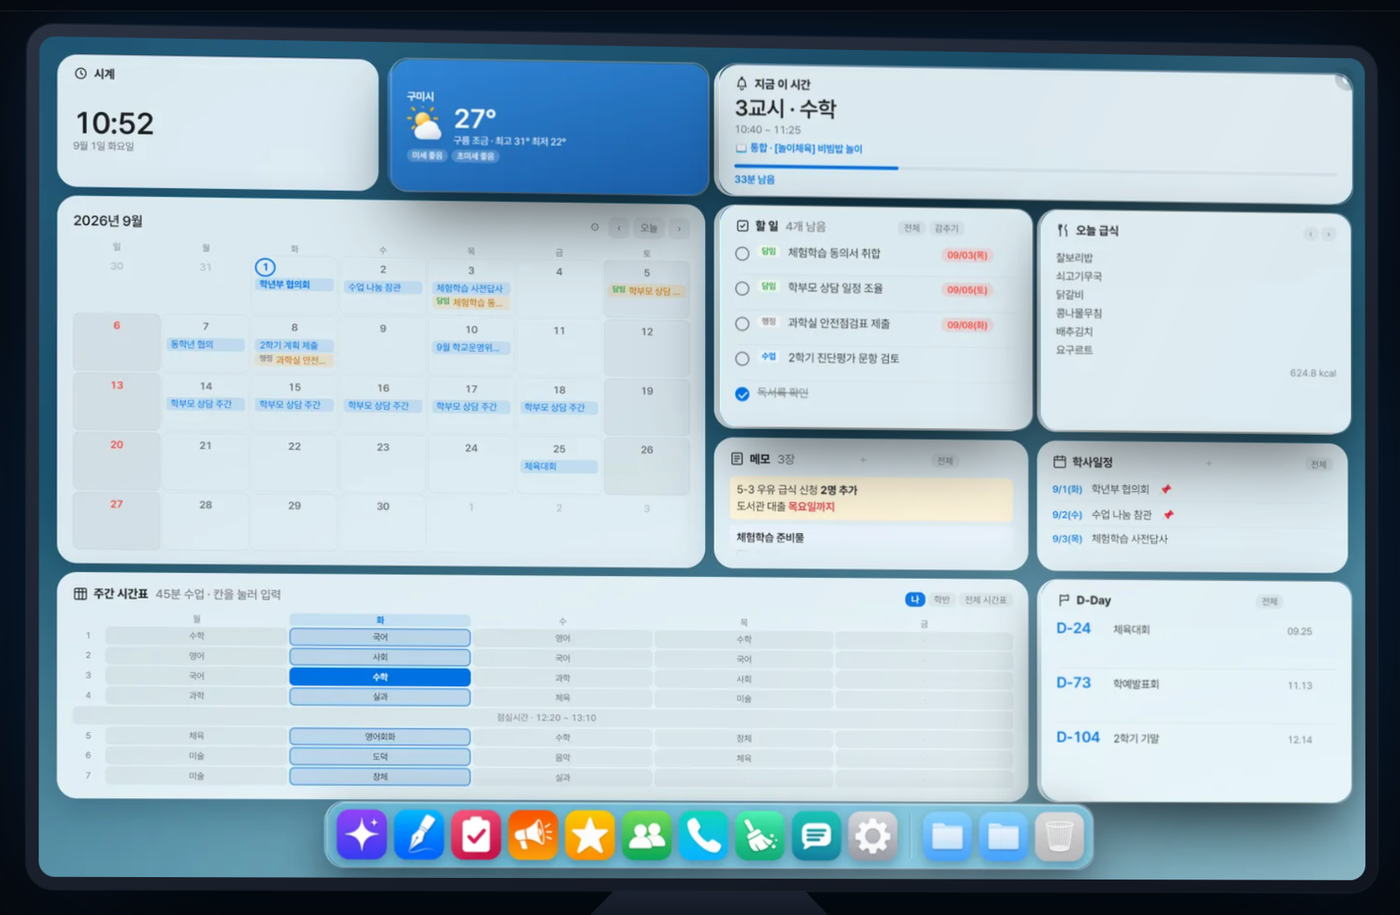Click the calendar icon beside 학사일정
The width and height of the screenshot is (1400, 915).
tap(1059, 462)
